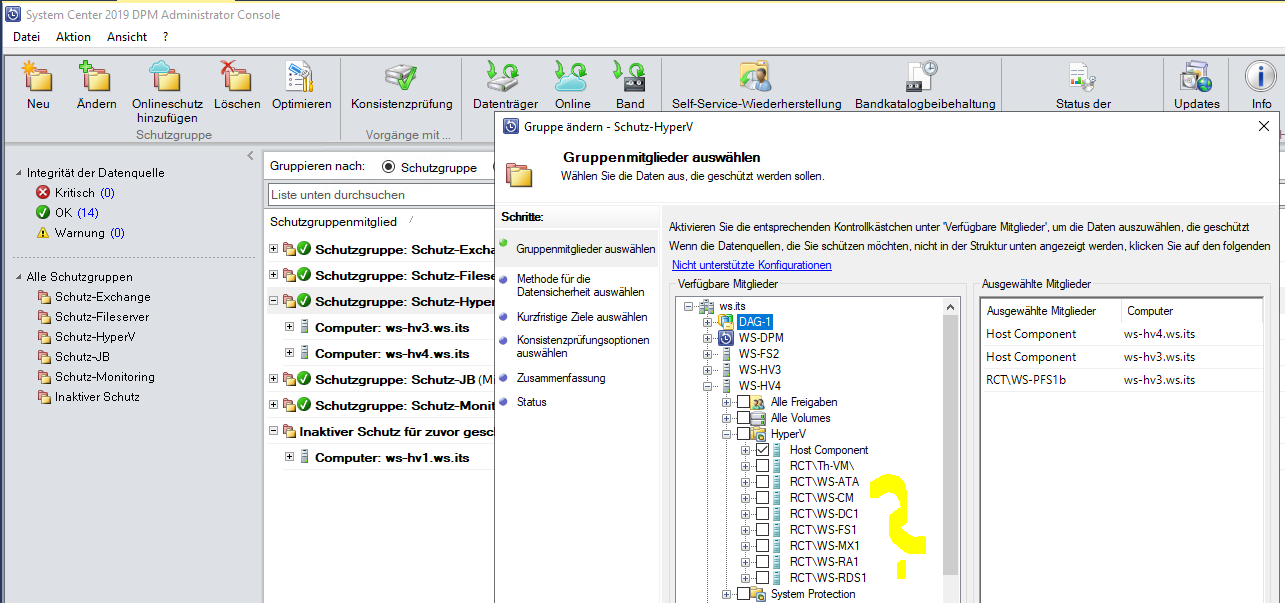Expand the WS-HV3 tree node
This screenshot has height=603, width=1285.
(x=708, y=370)
